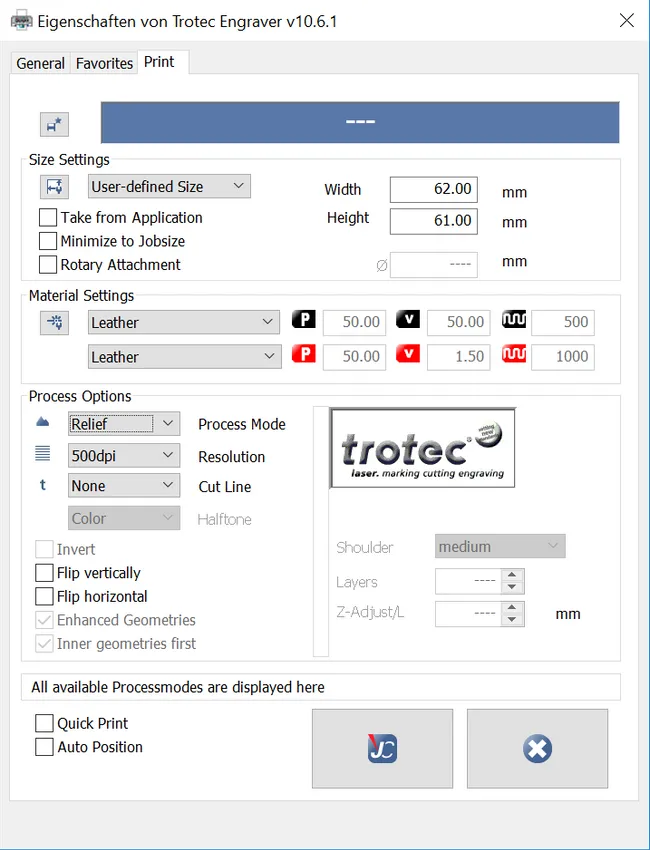Viewport: 650px width, 850px height.
Task: Switch to the General tab
Action: click(41, 63)
